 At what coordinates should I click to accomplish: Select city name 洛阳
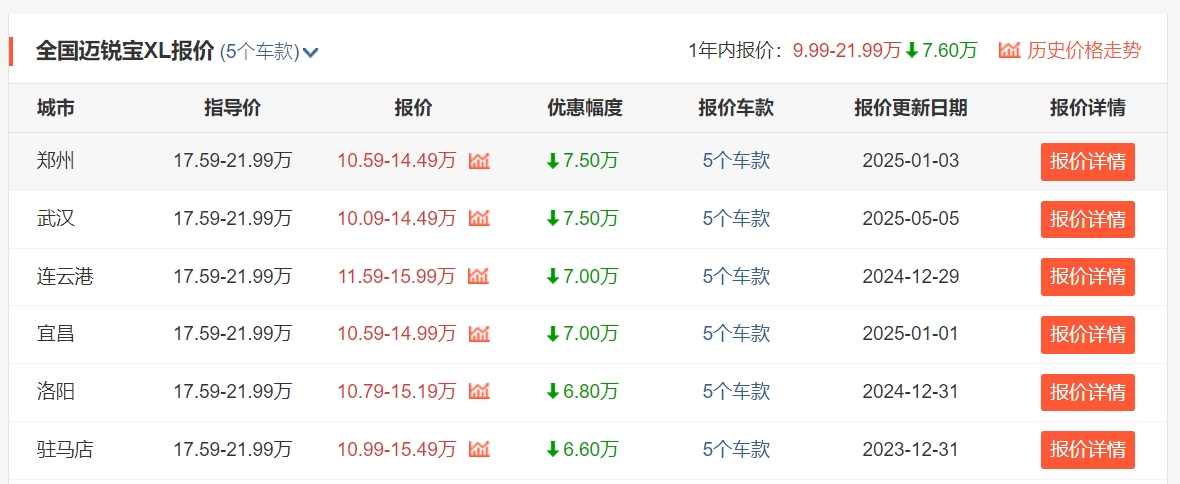[x=56, y=391]
